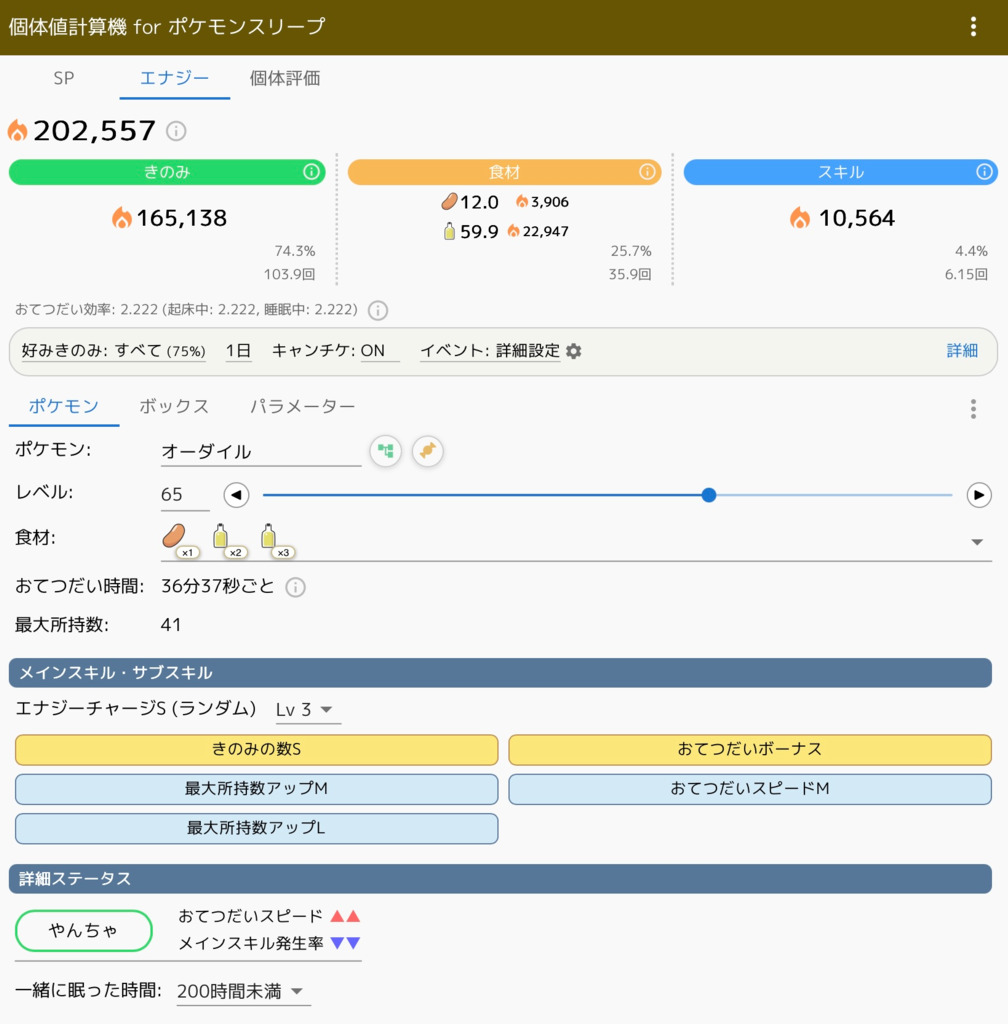Edit Pokémon name field オーダイル
This screenshot has height=1024, width=1008.
point(261,451)
